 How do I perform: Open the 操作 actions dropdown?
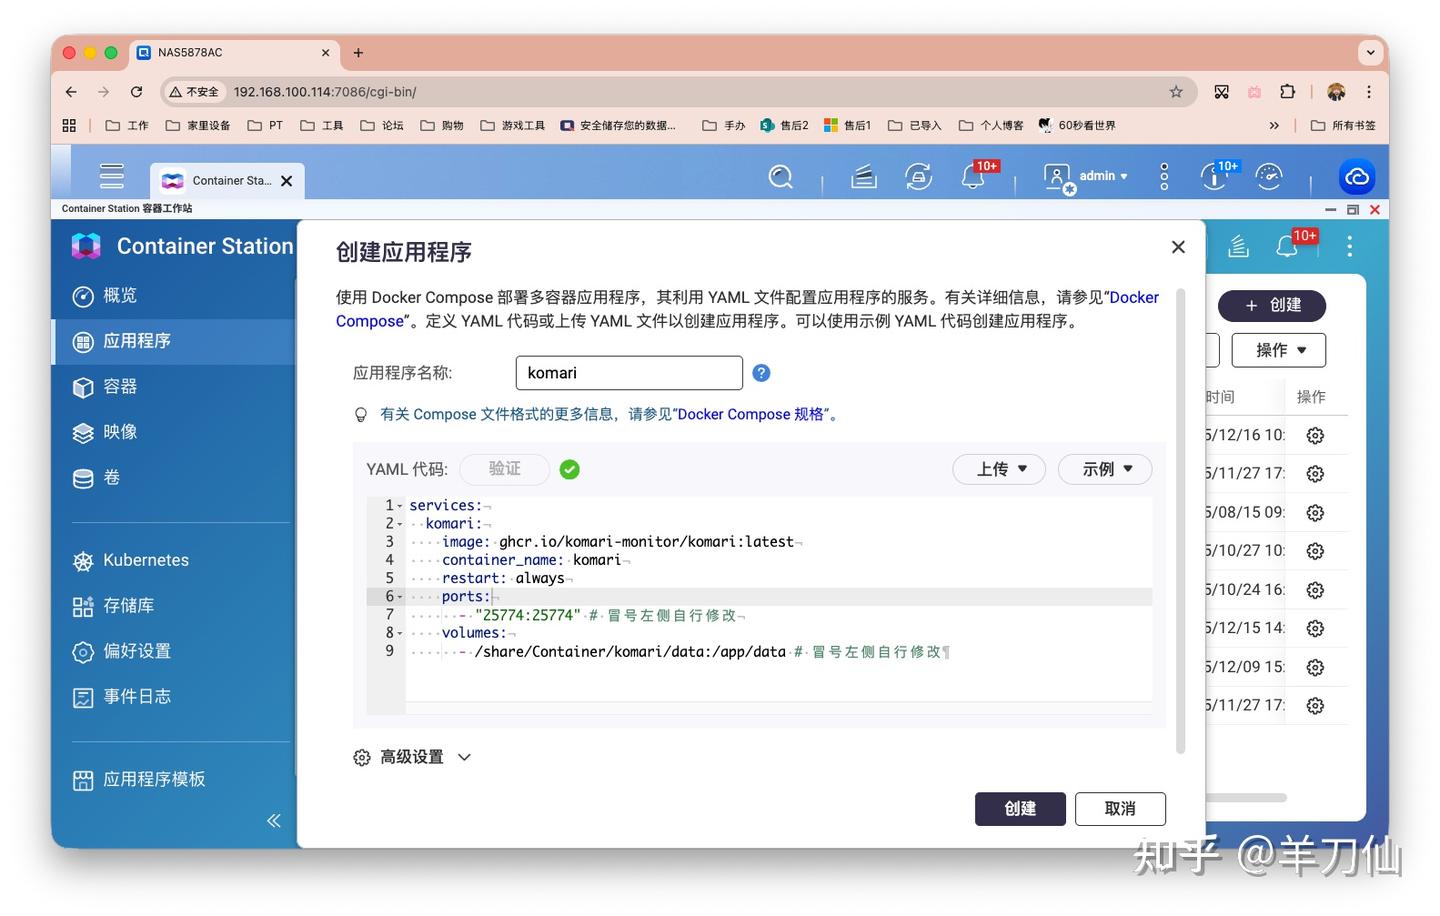(1278, 350)
